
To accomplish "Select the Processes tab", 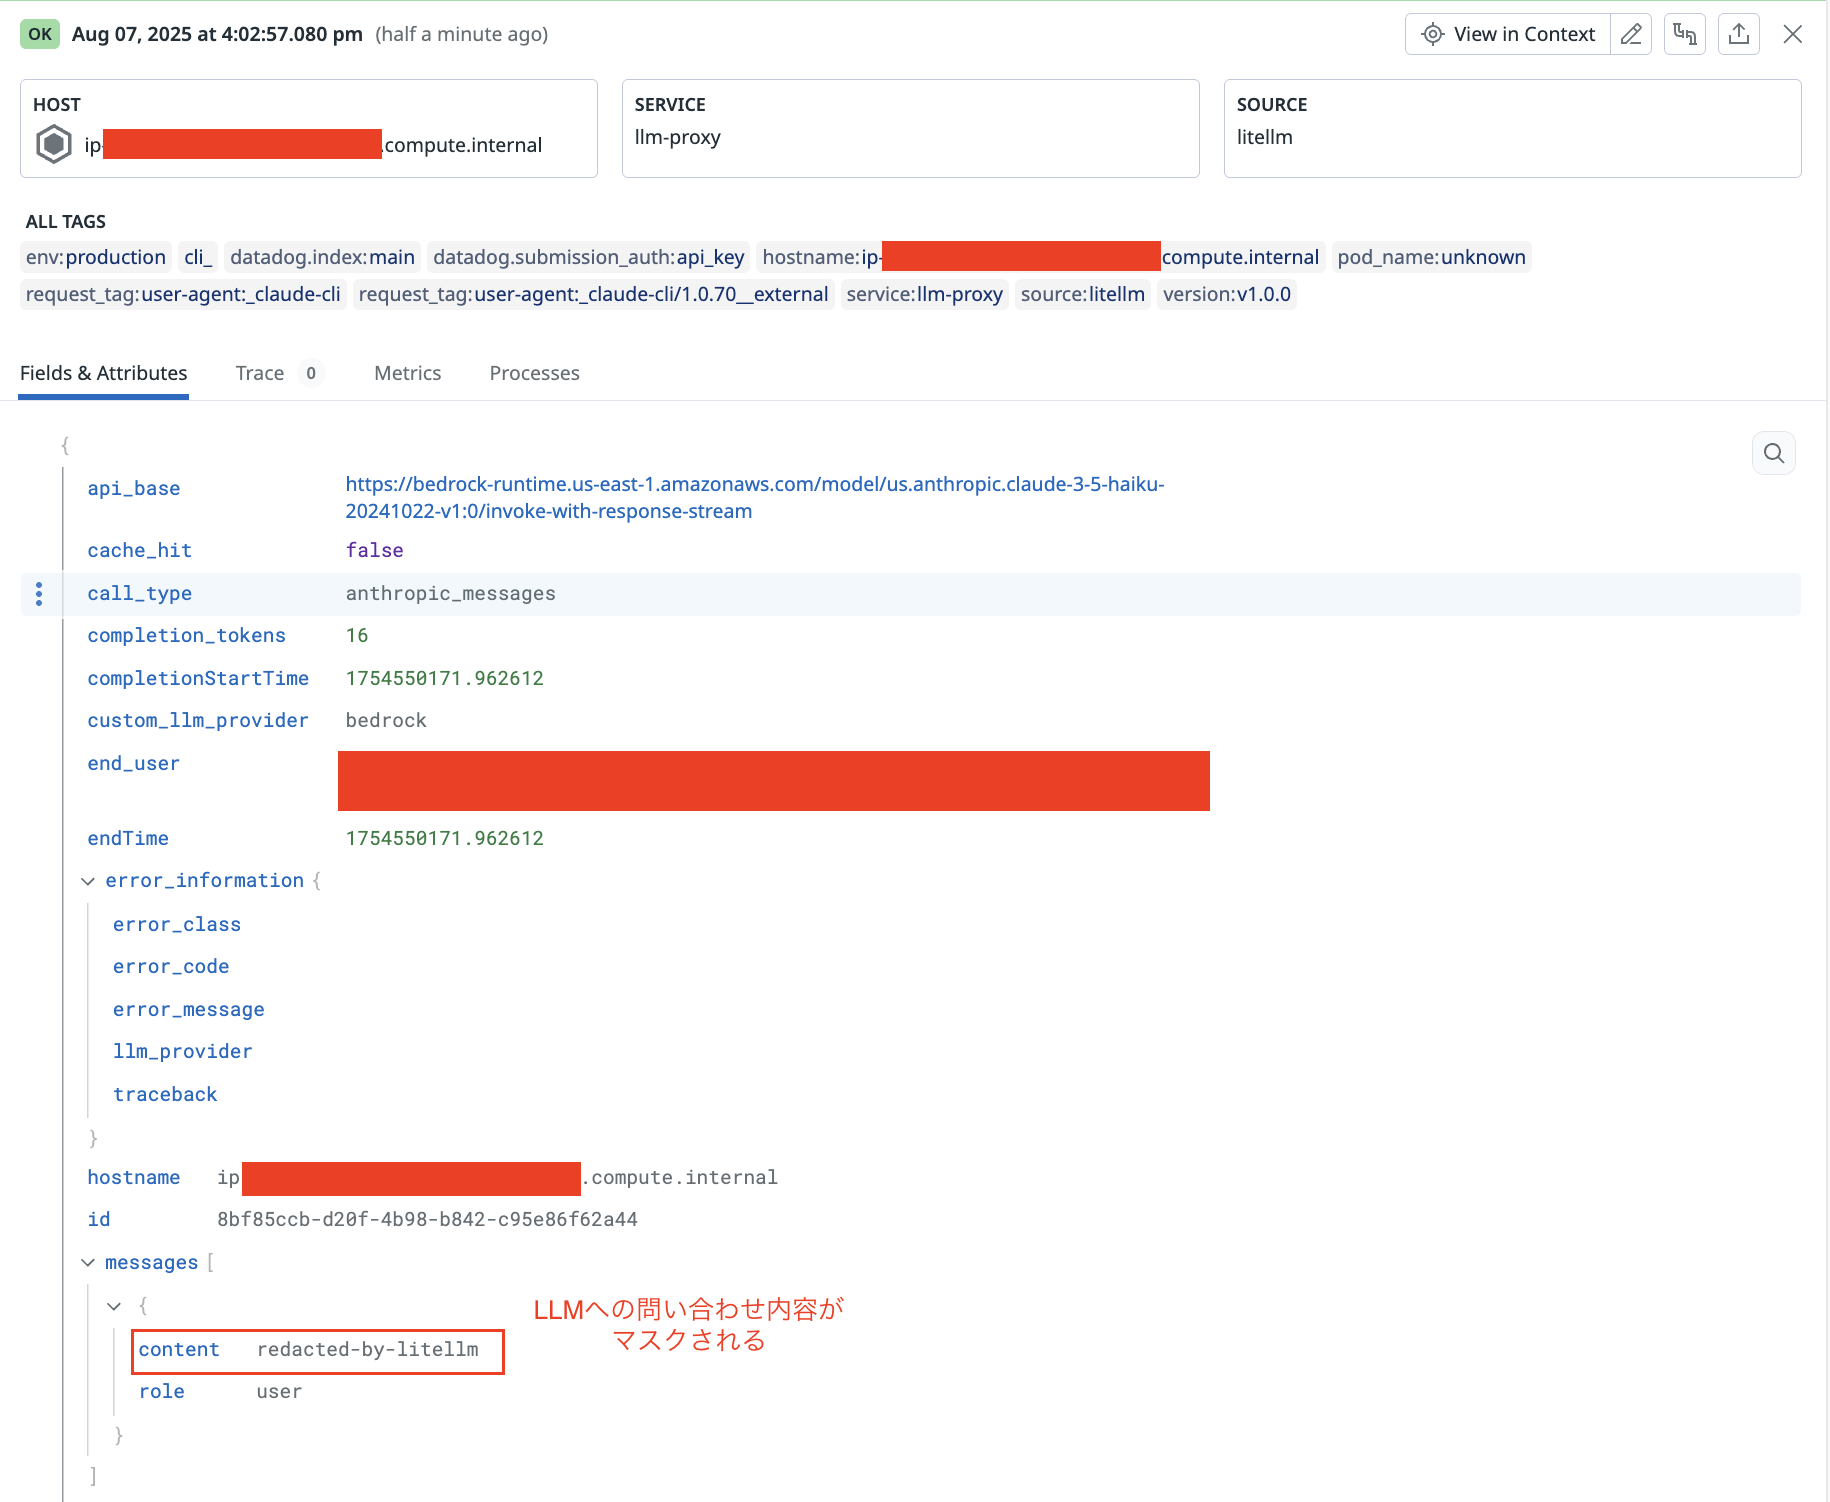I will coord(534,373).
